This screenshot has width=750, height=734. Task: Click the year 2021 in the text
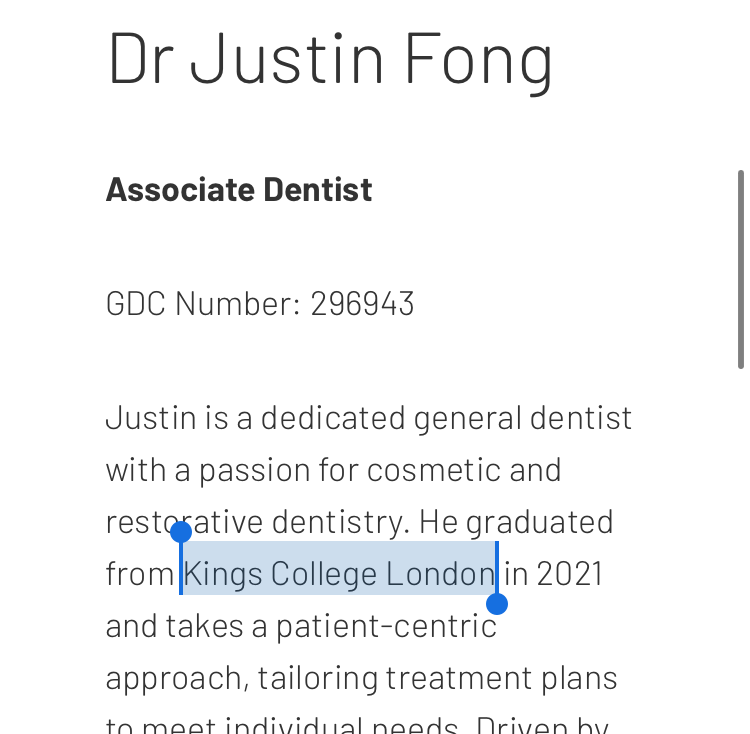point(570,573)
